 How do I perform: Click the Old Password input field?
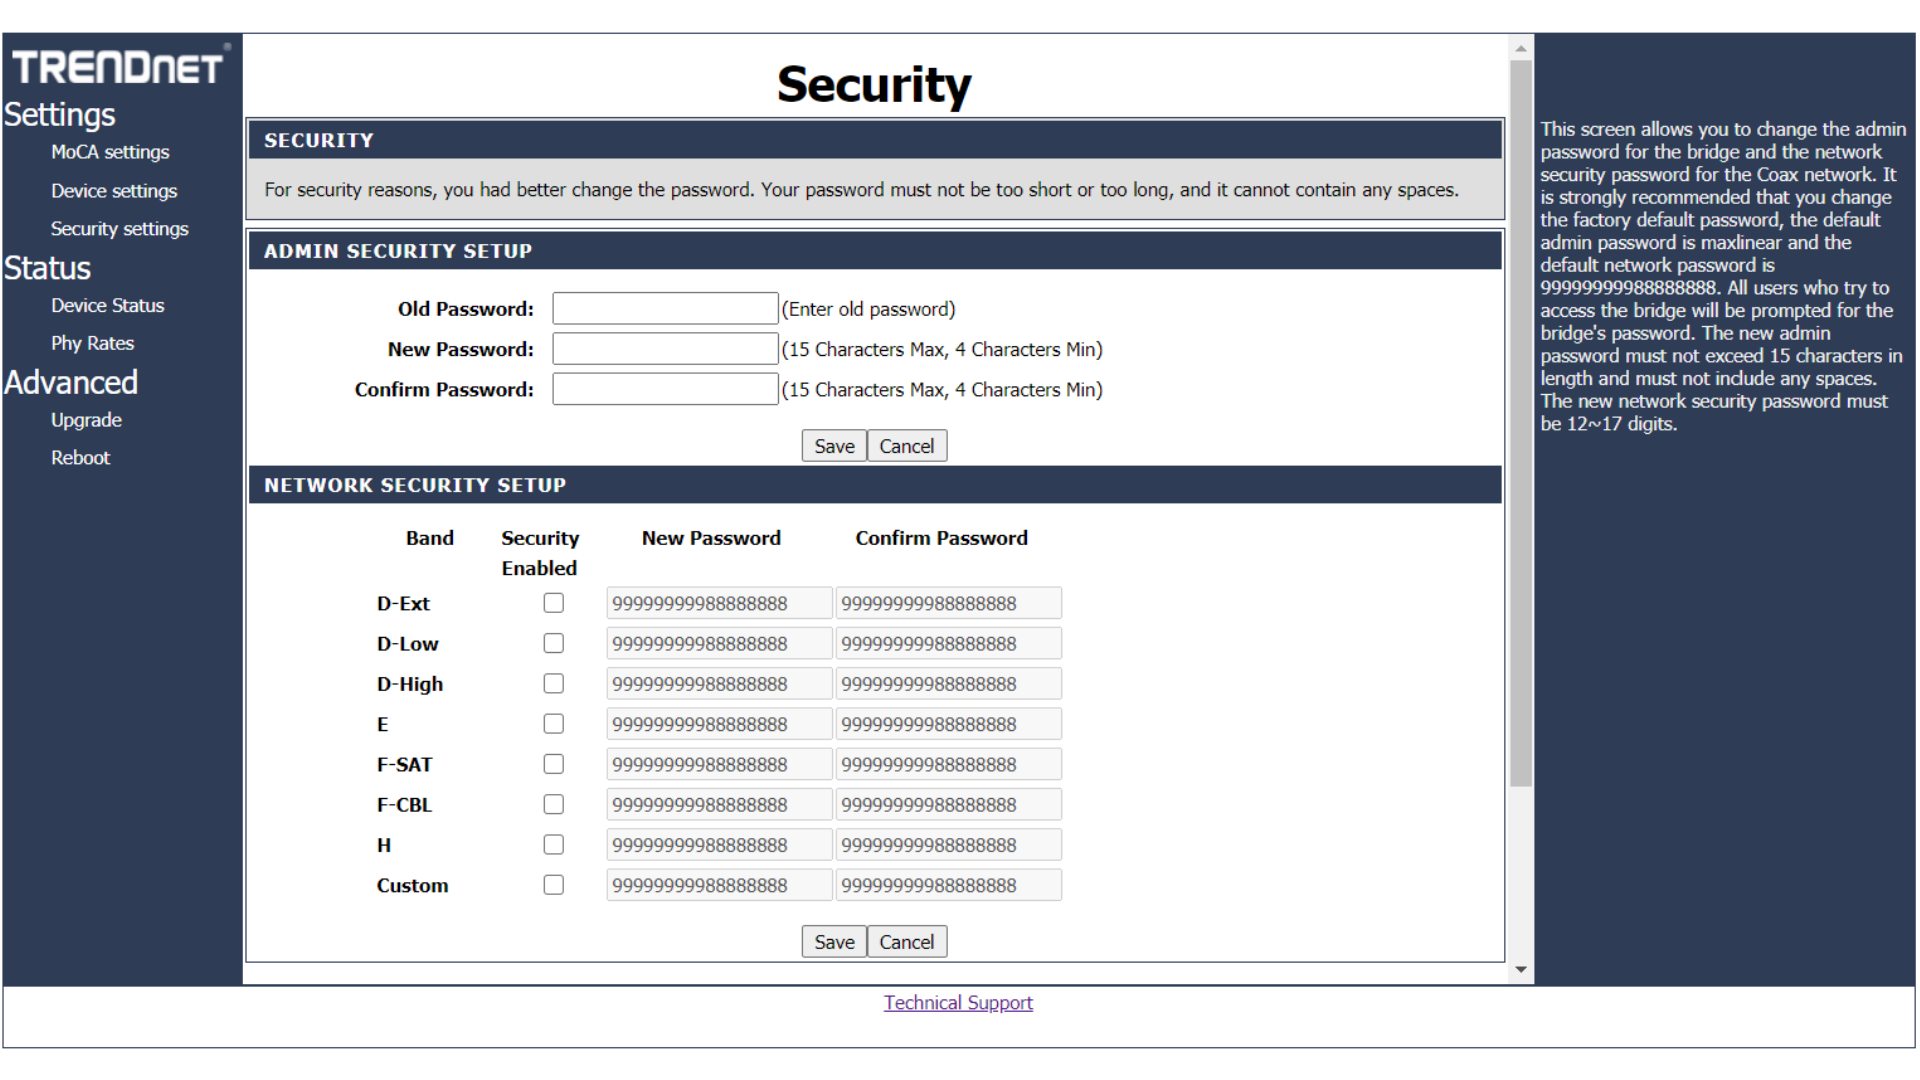(x=665, y=308)
